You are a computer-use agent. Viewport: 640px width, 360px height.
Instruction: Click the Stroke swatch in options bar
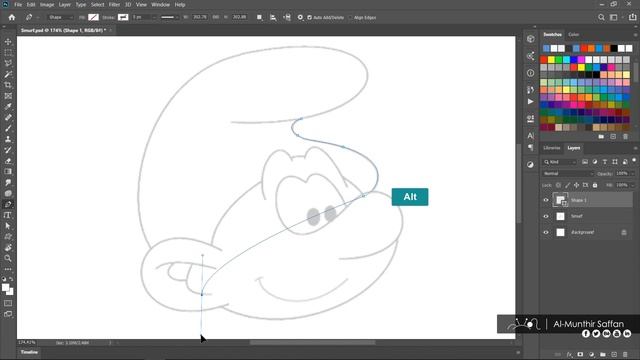tap(123, 17)
